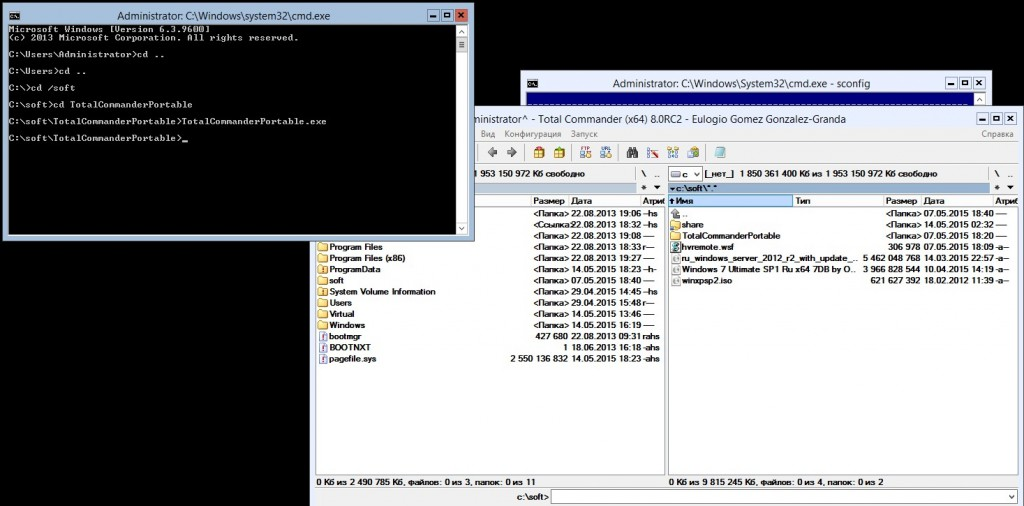Viewport: 1024px width, 506px height.
Task: Open the FTP connect toolbar icon
Action: [586, 153]
